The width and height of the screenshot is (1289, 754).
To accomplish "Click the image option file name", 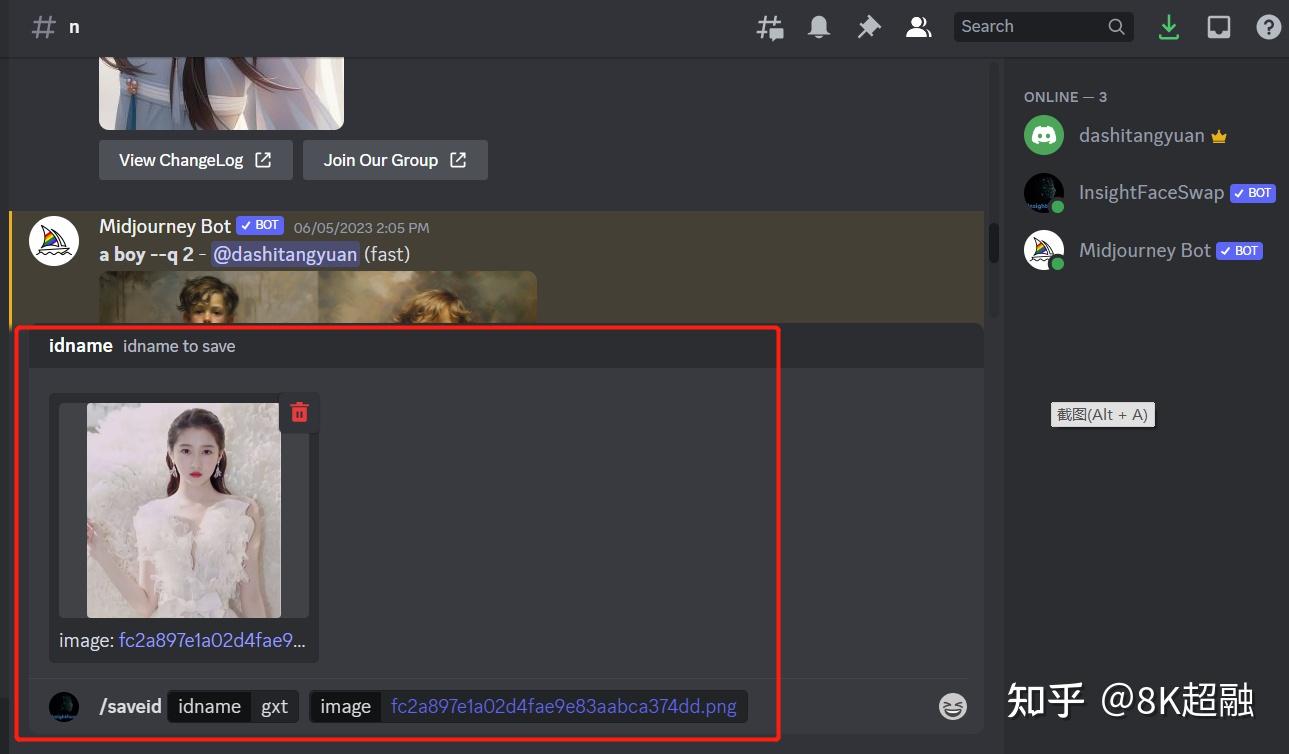I will point(563,707).
